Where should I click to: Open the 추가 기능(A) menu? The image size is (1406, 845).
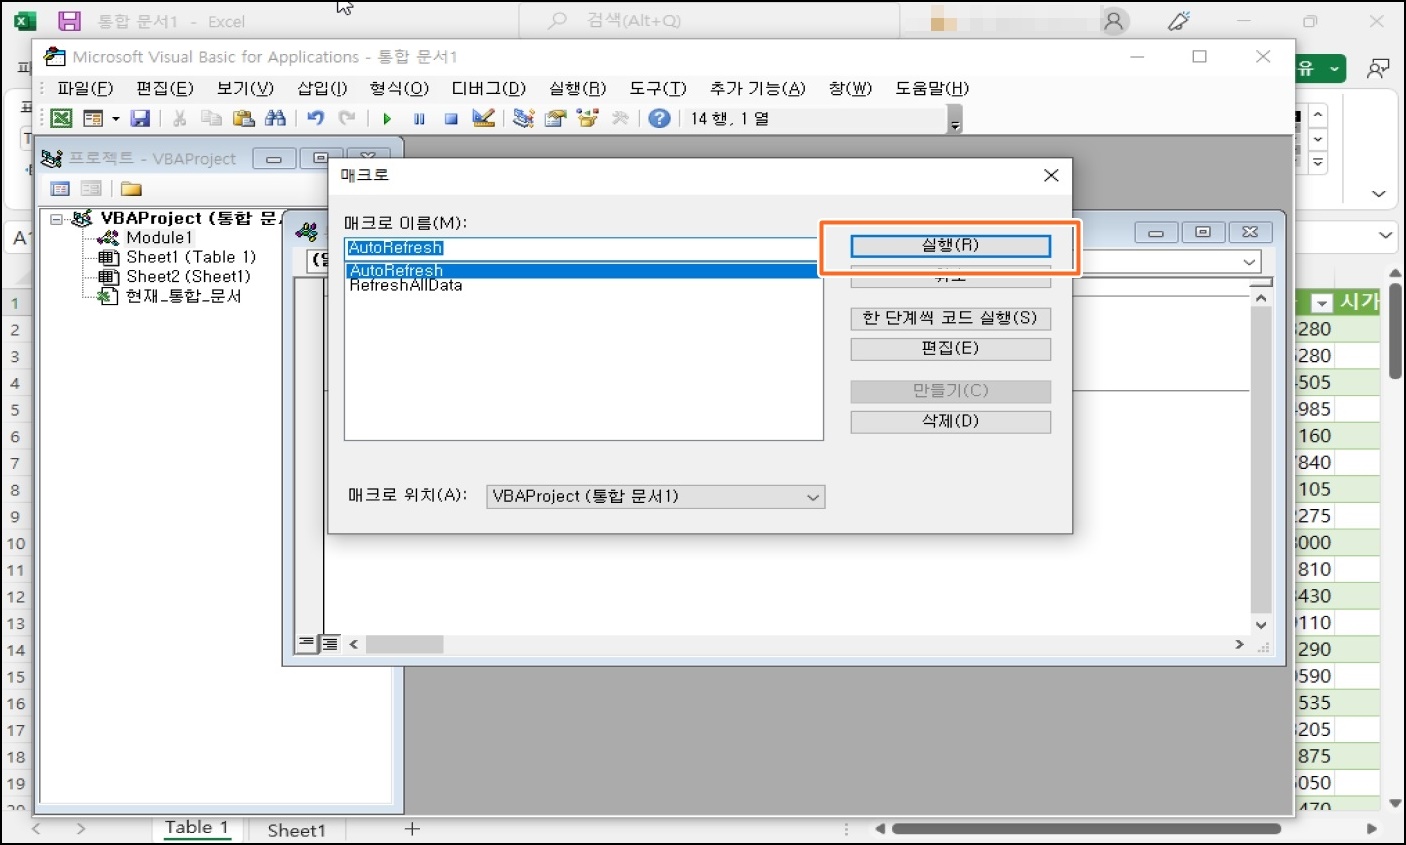[x=757, y=88]
